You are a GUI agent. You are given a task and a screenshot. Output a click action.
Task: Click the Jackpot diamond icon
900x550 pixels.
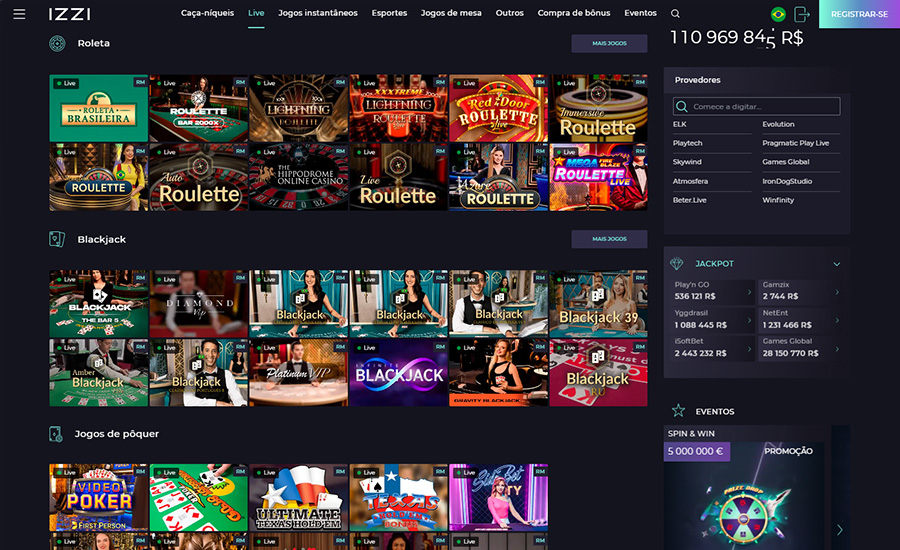click(677, 264)
